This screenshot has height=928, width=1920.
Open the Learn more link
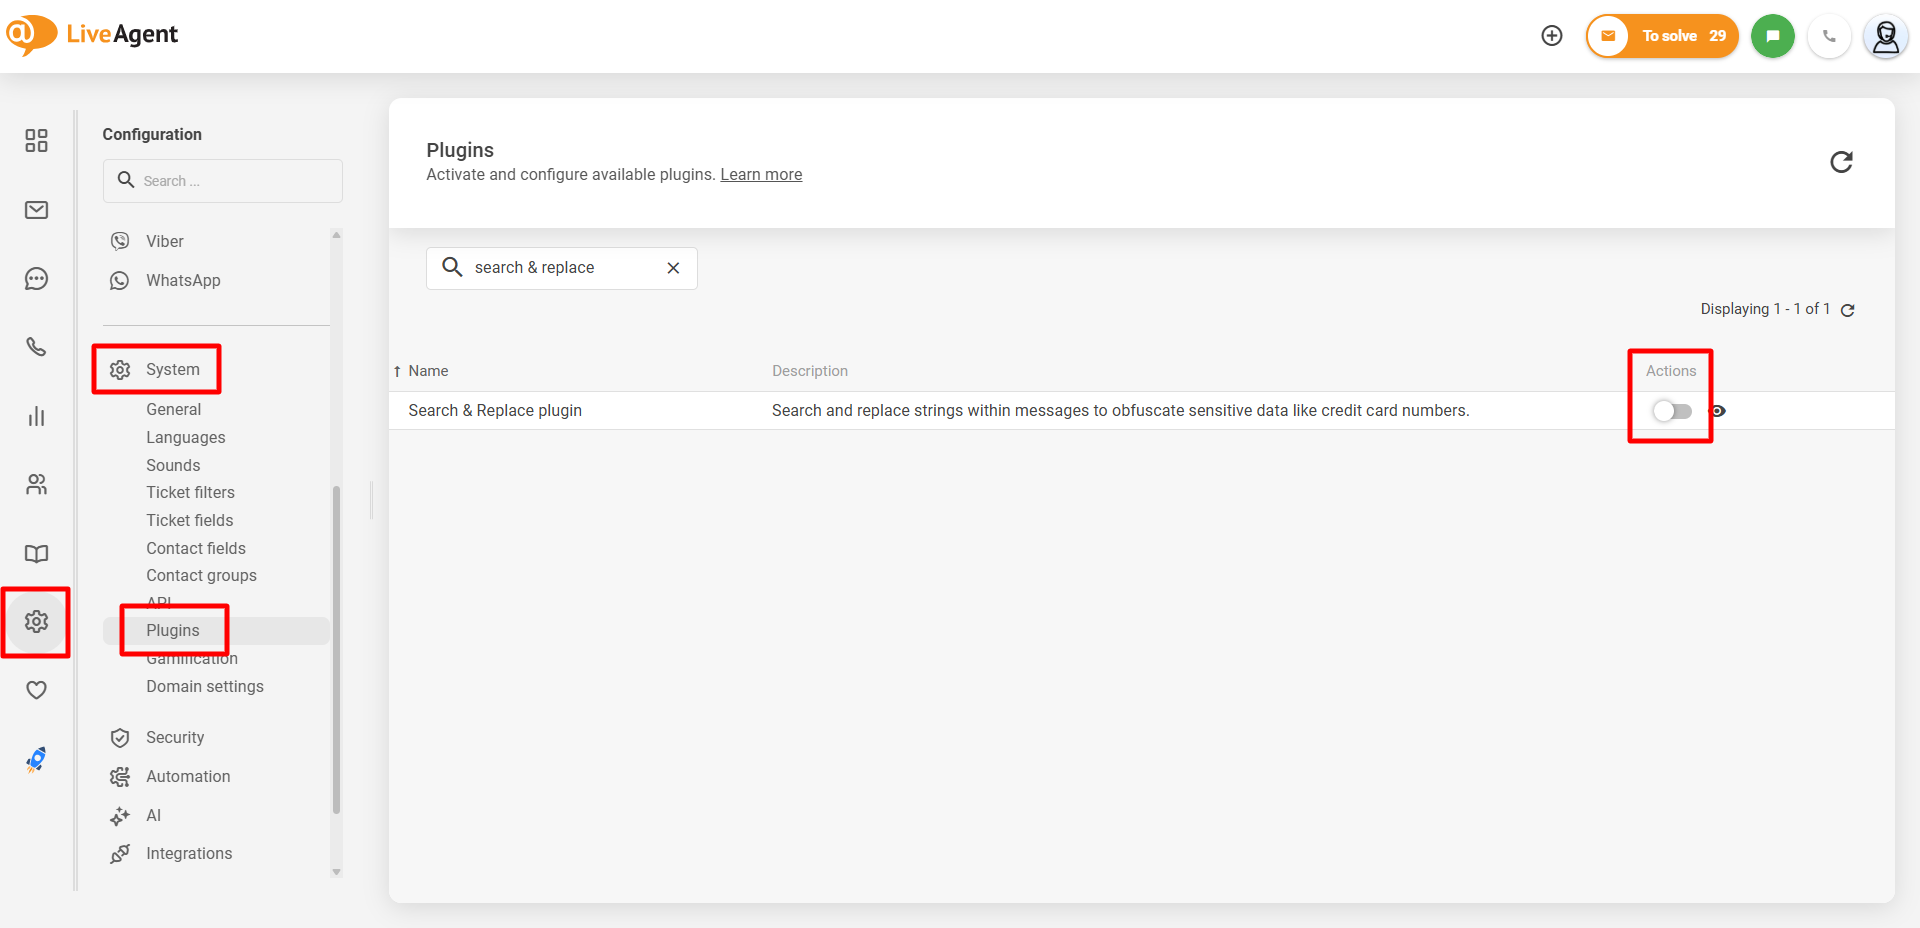[761, 175]
